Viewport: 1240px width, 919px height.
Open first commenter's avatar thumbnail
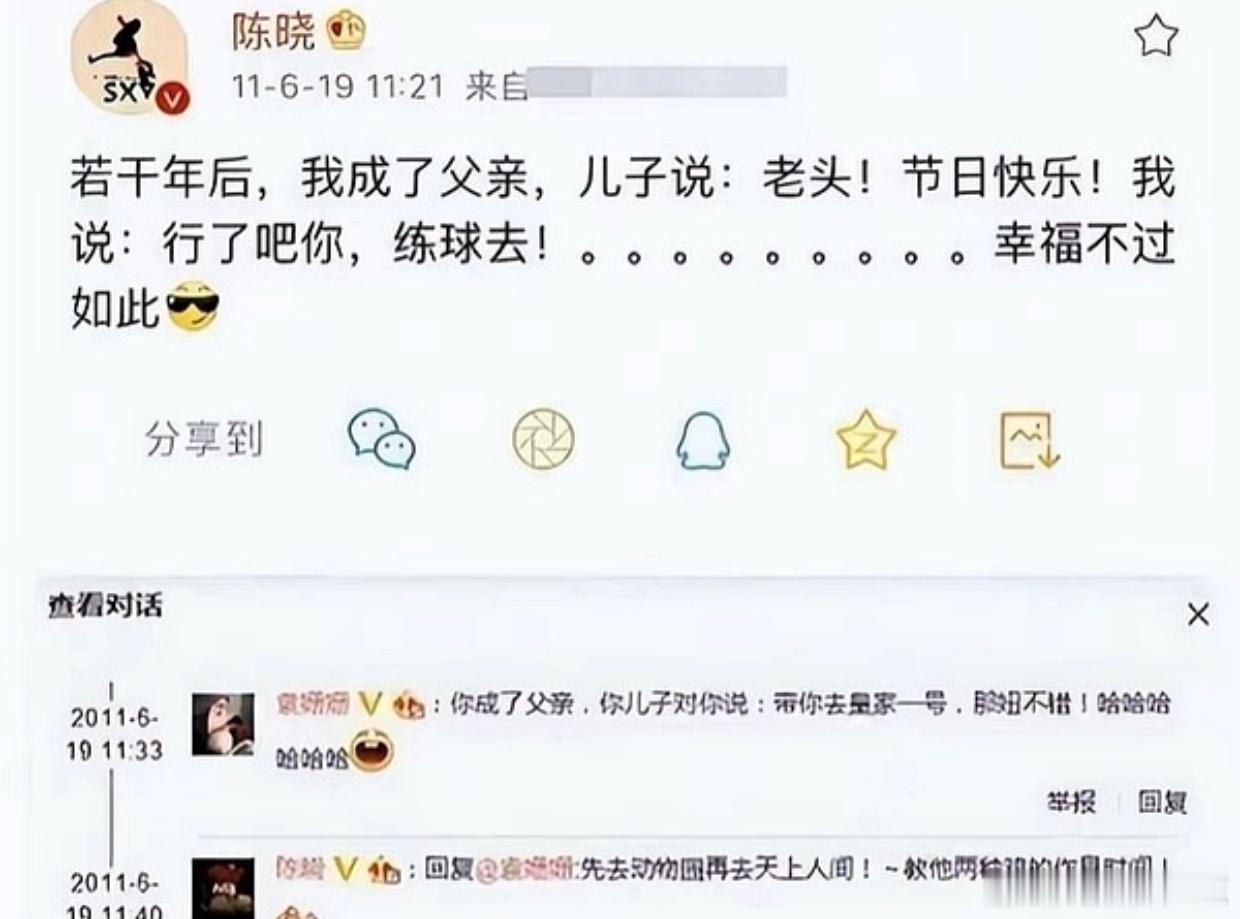pyautogui.click(x=223, y=724)
